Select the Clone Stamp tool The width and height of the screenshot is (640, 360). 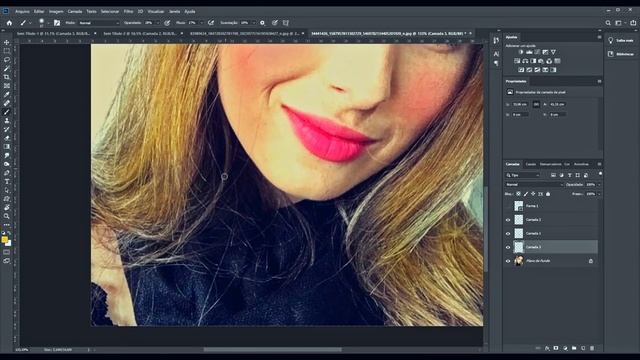(x=7, y=120)
